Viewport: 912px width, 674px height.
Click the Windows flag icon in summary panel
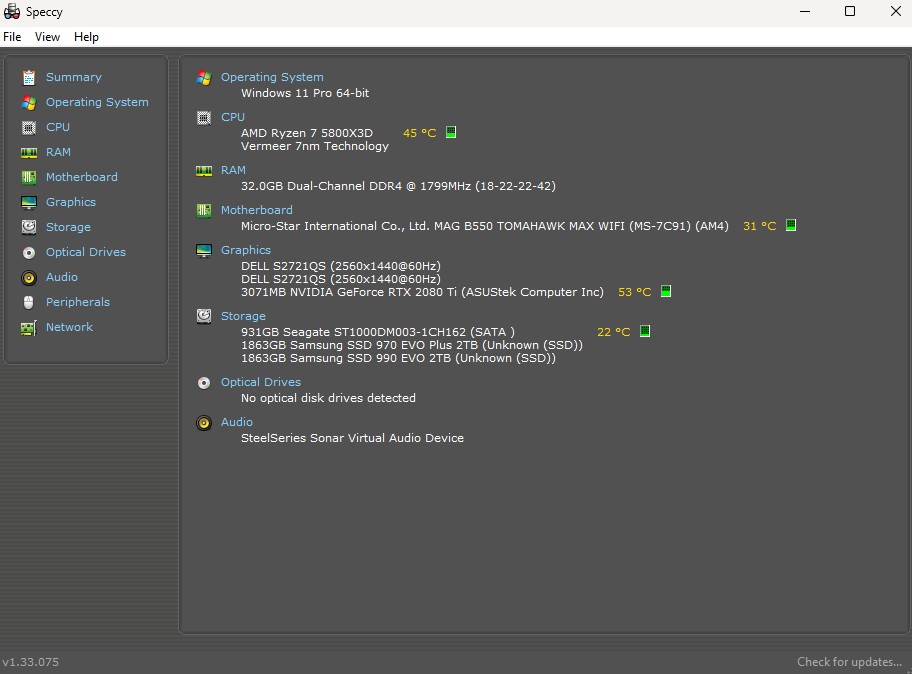[204, 77]
